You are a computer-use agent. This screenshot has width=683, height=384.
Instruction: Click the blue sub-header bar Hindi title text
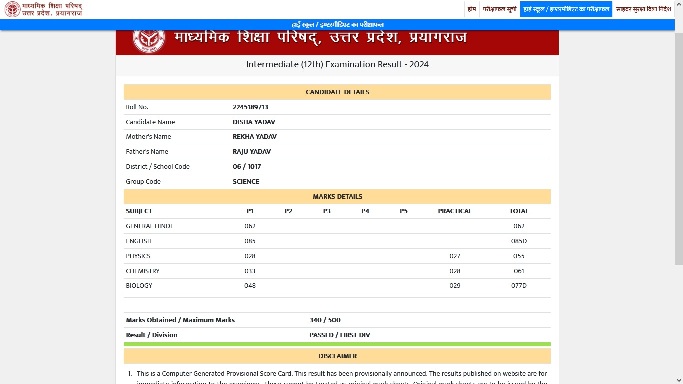pyautogui.click(x=338, y=25)
